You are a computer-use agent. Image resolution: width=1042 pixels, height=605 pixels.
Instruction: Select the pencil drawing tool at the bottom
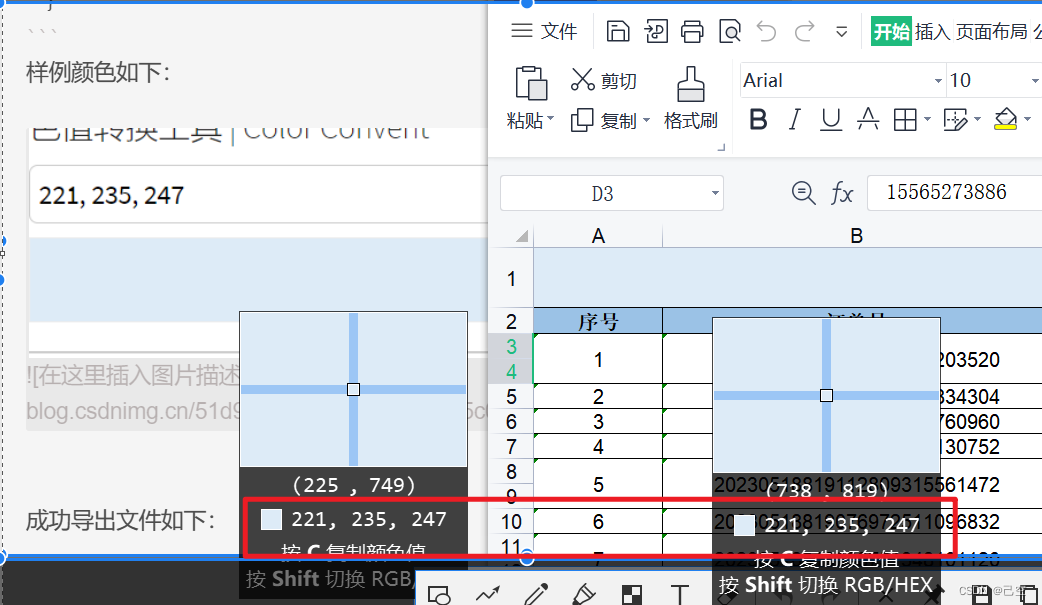(x=534, y=592)
